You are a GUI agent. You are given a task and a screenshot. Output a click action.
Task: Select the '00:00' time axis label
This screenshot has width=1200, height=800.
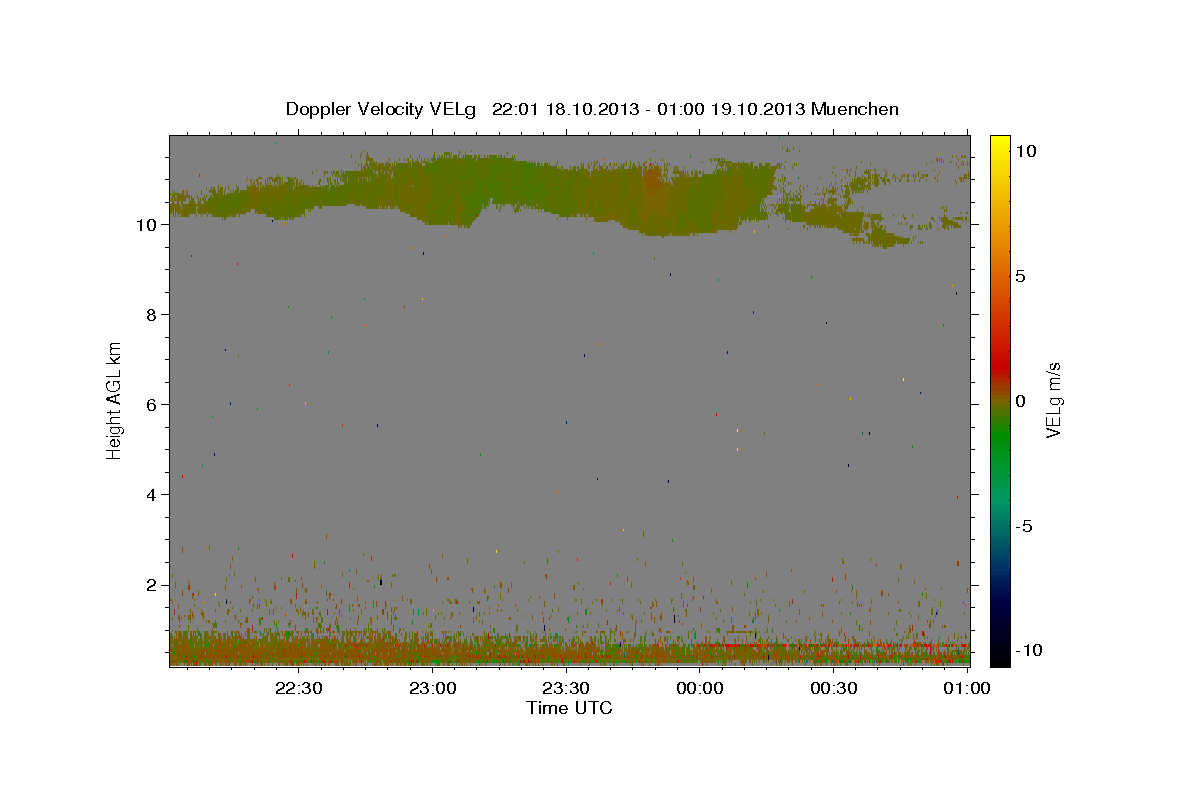700,688
